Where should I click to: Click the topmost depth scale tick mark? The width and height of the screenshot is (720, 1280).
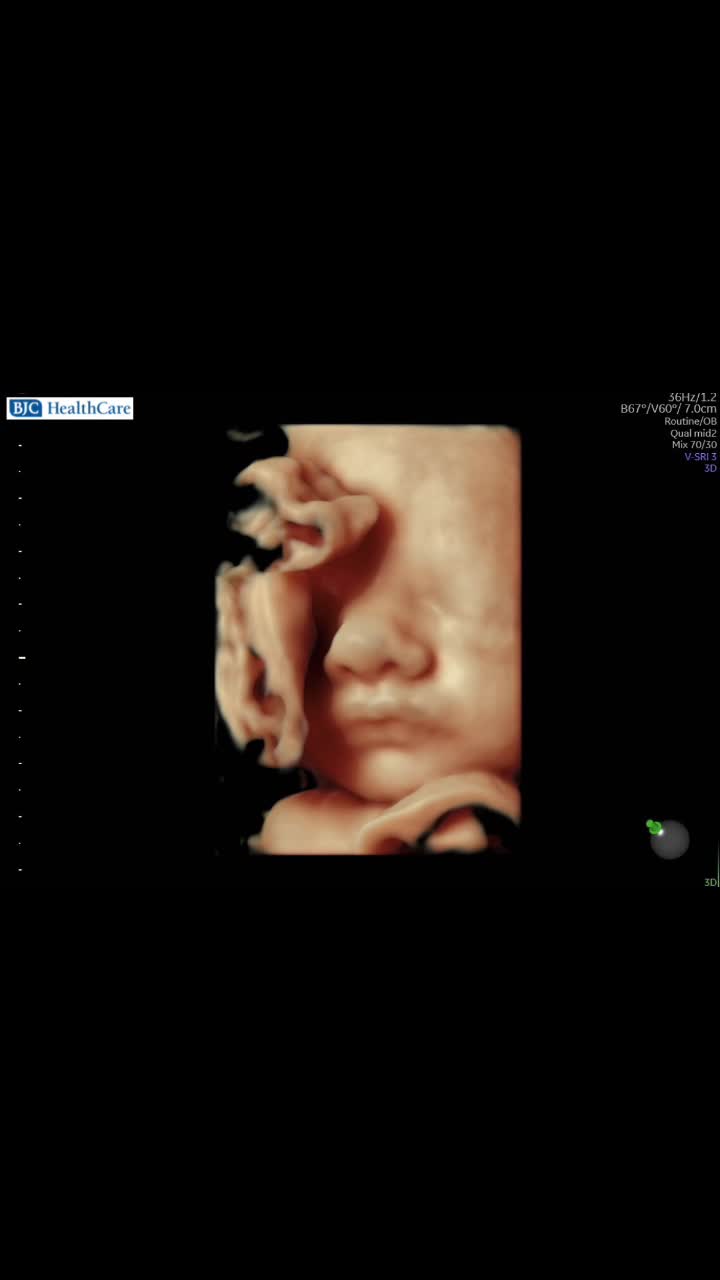pos(20,445)
